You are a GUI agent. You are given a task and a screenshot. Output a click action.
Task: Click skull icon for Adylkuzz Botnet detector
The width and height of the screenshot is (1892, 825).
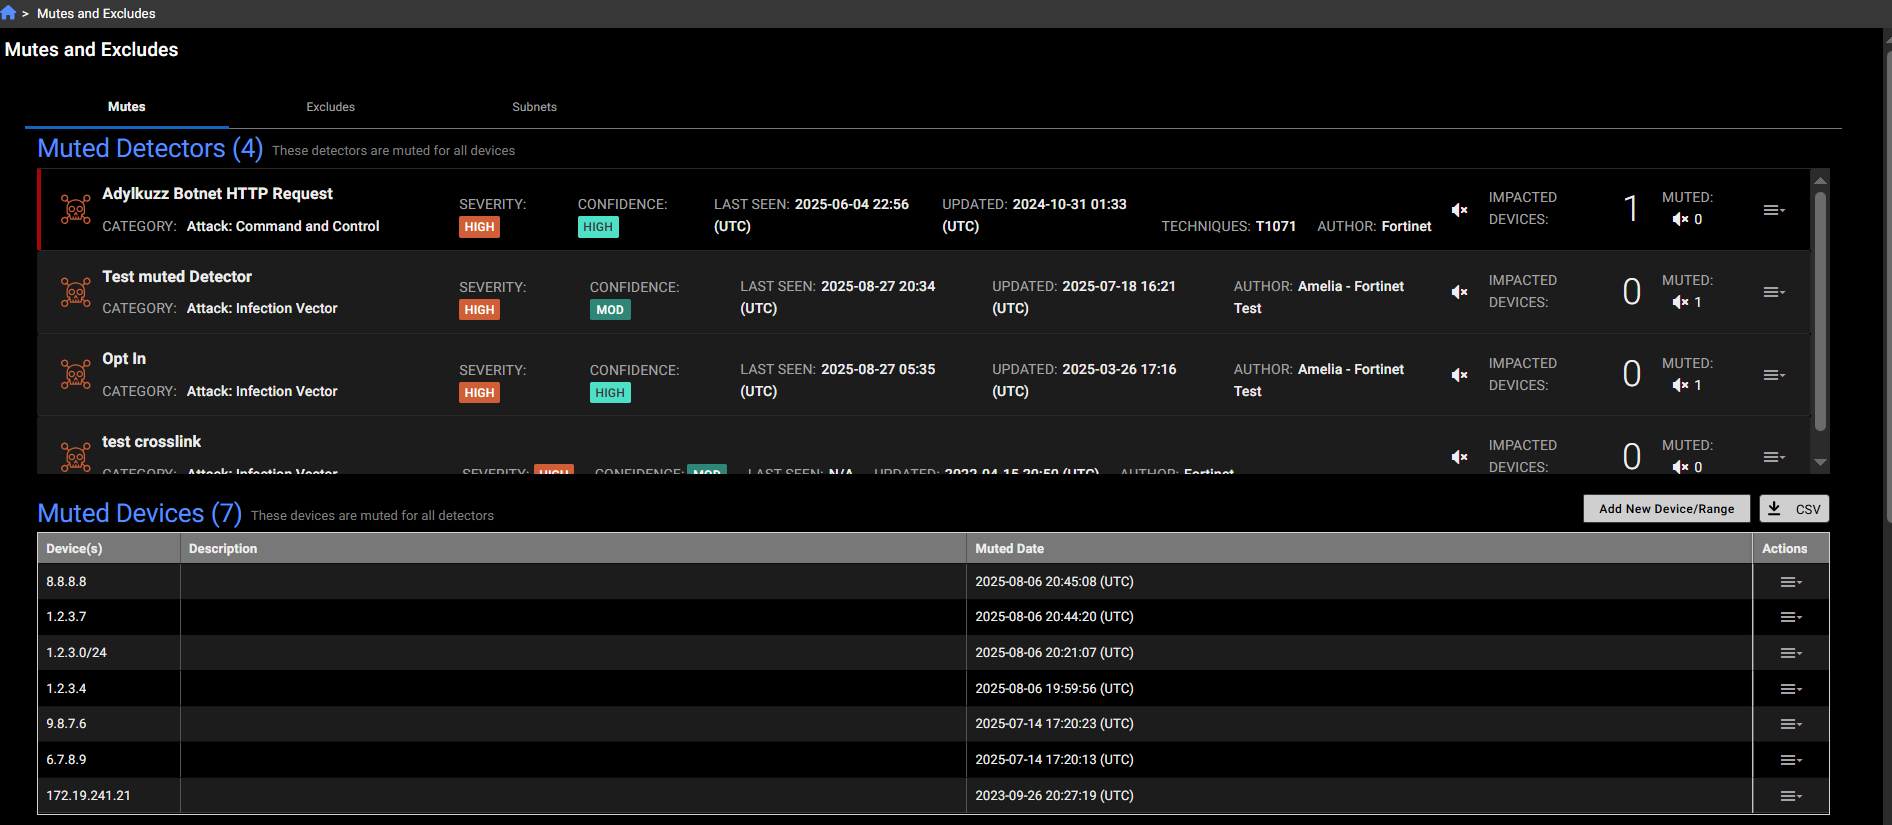point(75,209)
